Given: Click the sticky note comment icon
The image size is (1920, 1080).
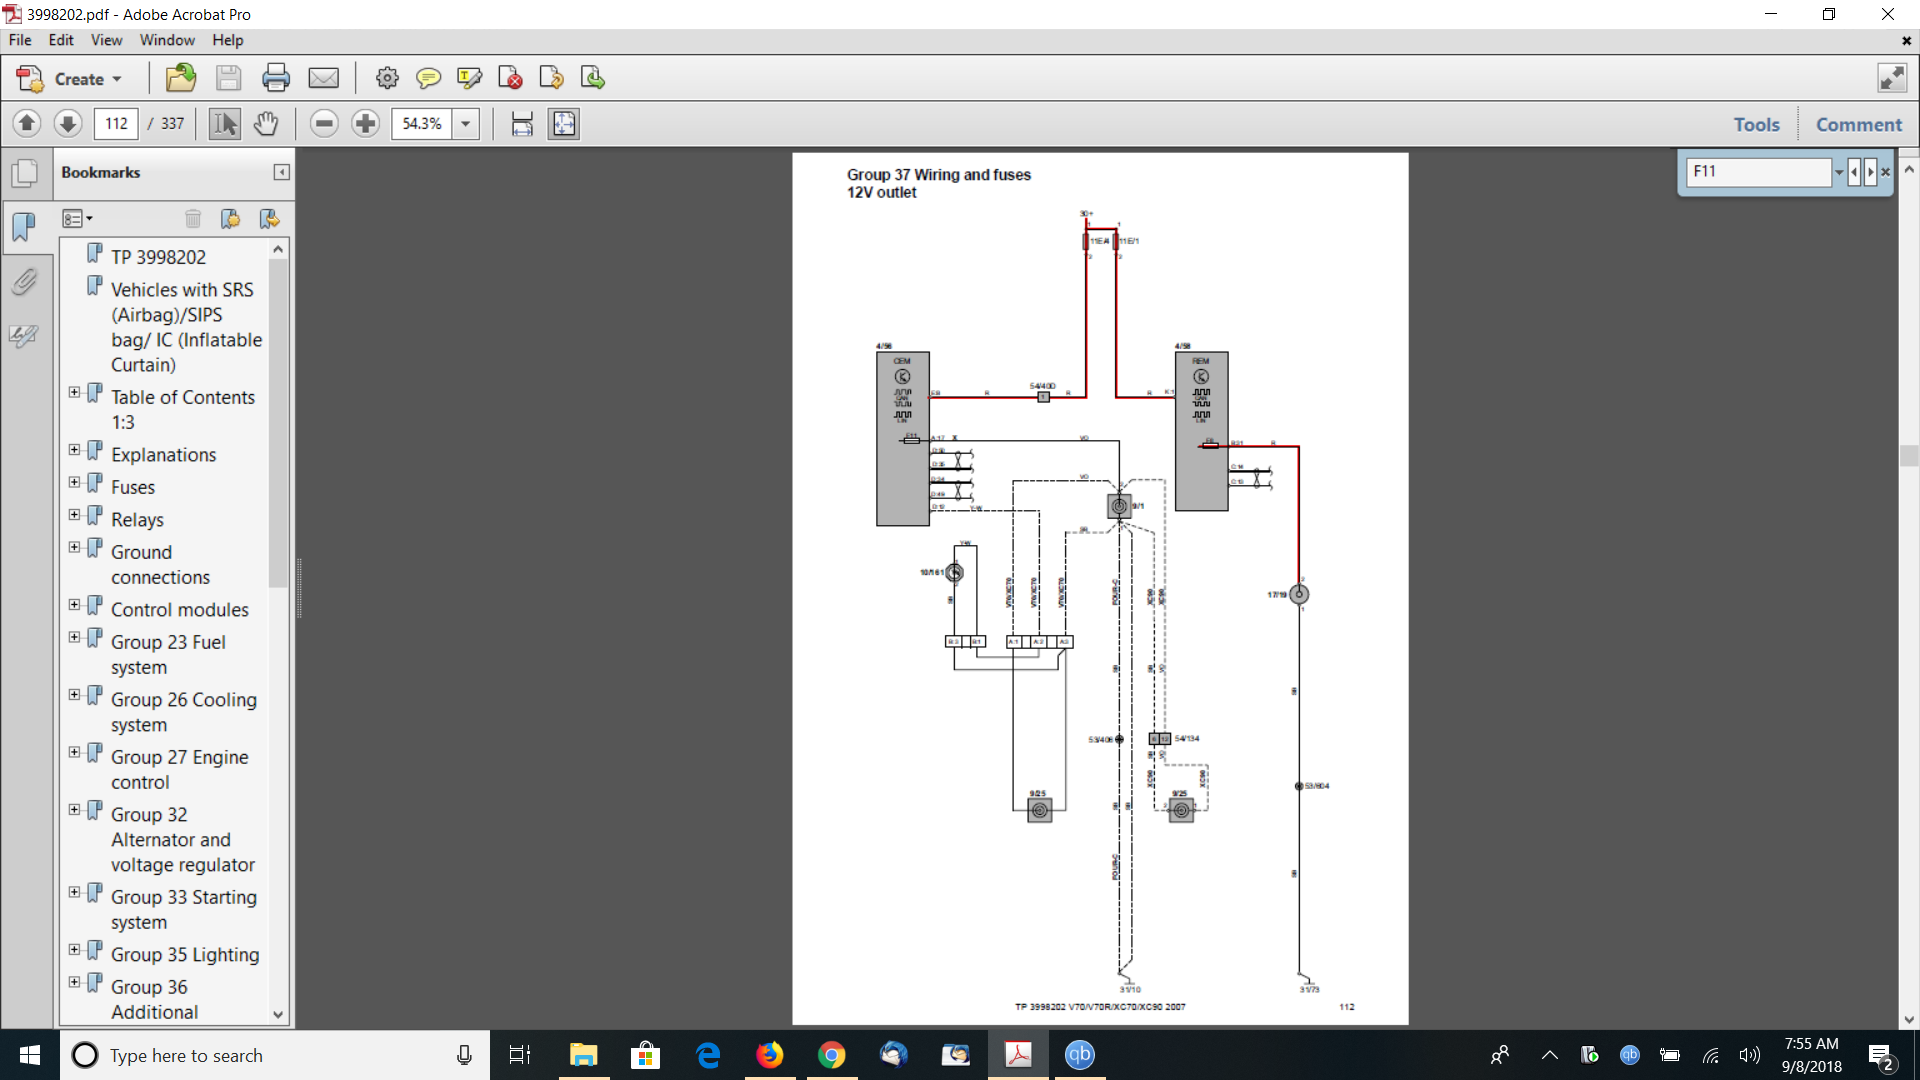Looking at the screenshot, I should pyautogui.click(x=428, y=78).
